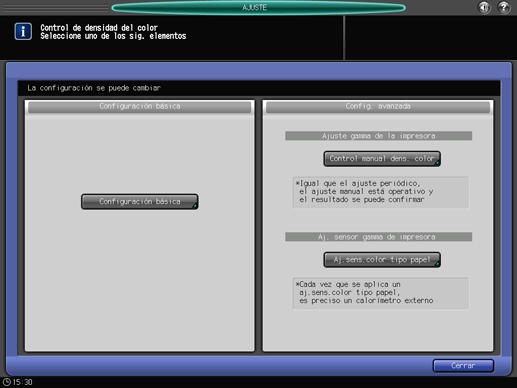This screenshot has height=388, width=517.
Task: Open Control manual dens. color
Action: (x=382, y=159)
